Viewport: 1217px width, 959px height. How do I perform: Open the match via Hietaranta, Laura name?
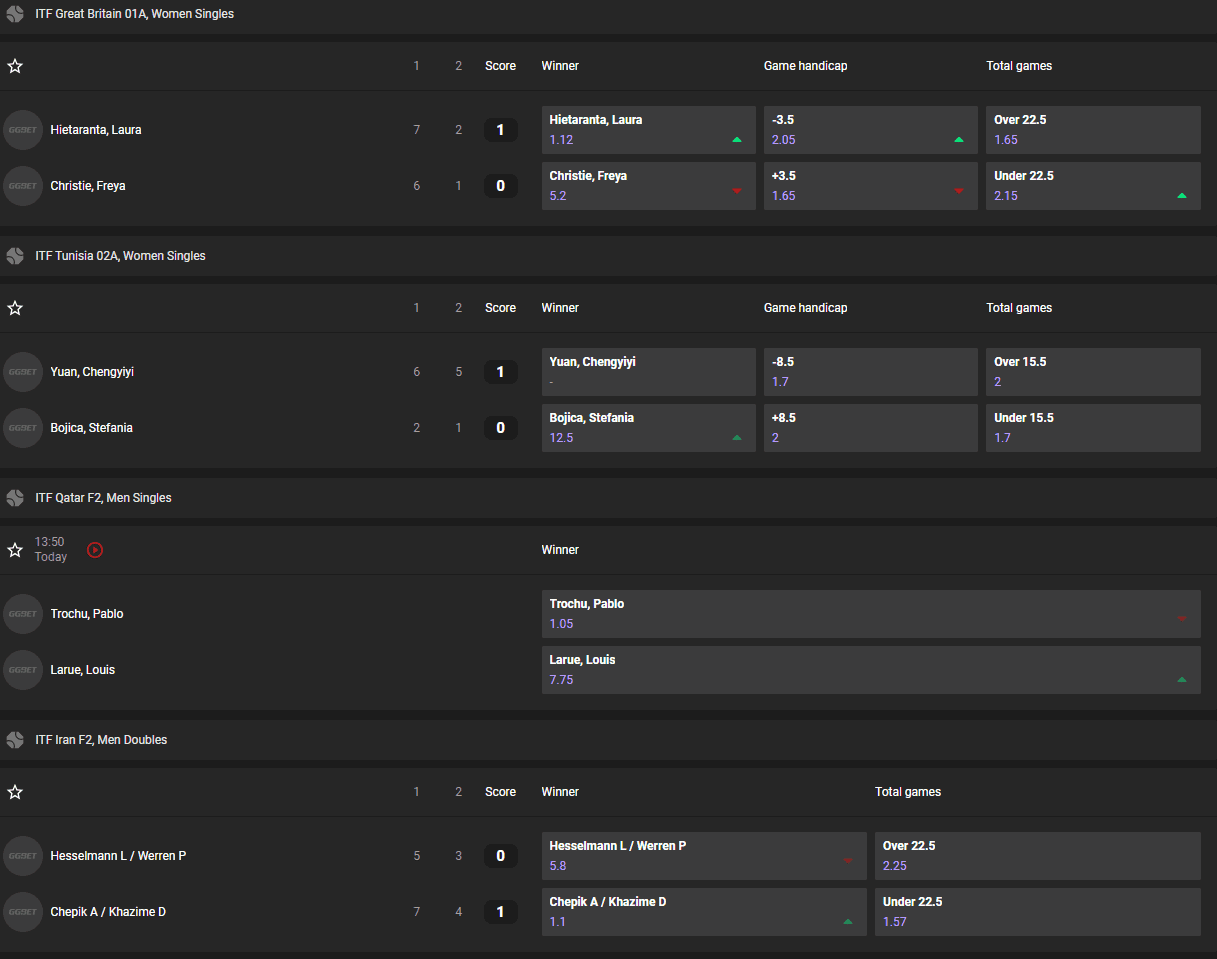[x=96, y=130]
